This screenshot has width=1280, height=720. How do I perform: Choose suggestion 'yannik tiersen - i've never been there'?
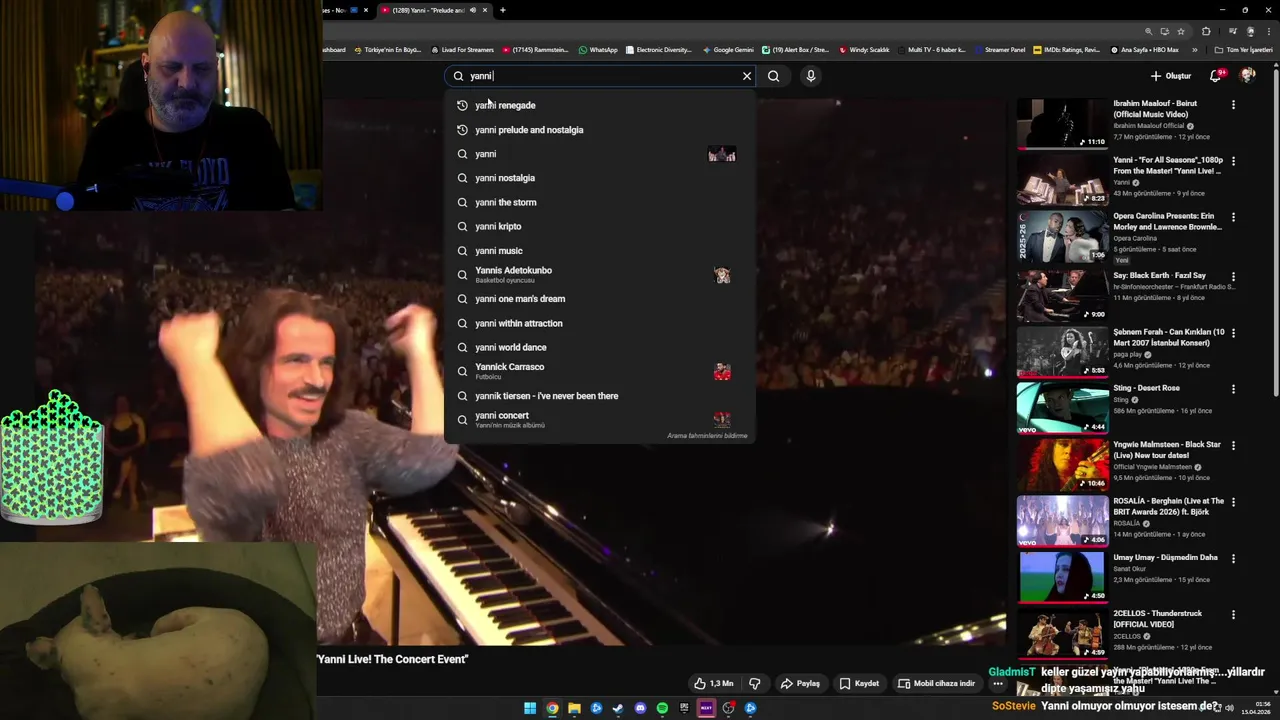600,396
